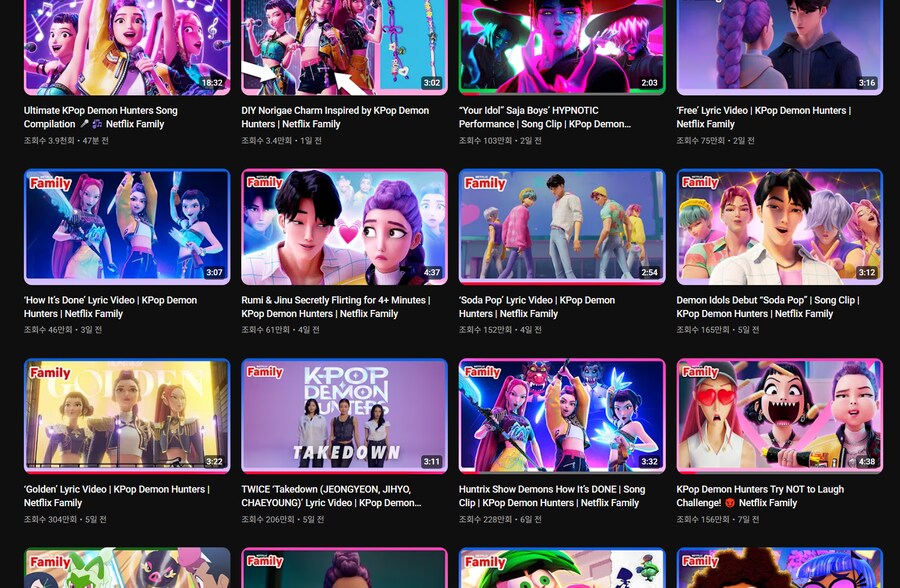Click title 'Ultimate KPop Demon Hunters Song Compilation'

[x=100, y=117]
